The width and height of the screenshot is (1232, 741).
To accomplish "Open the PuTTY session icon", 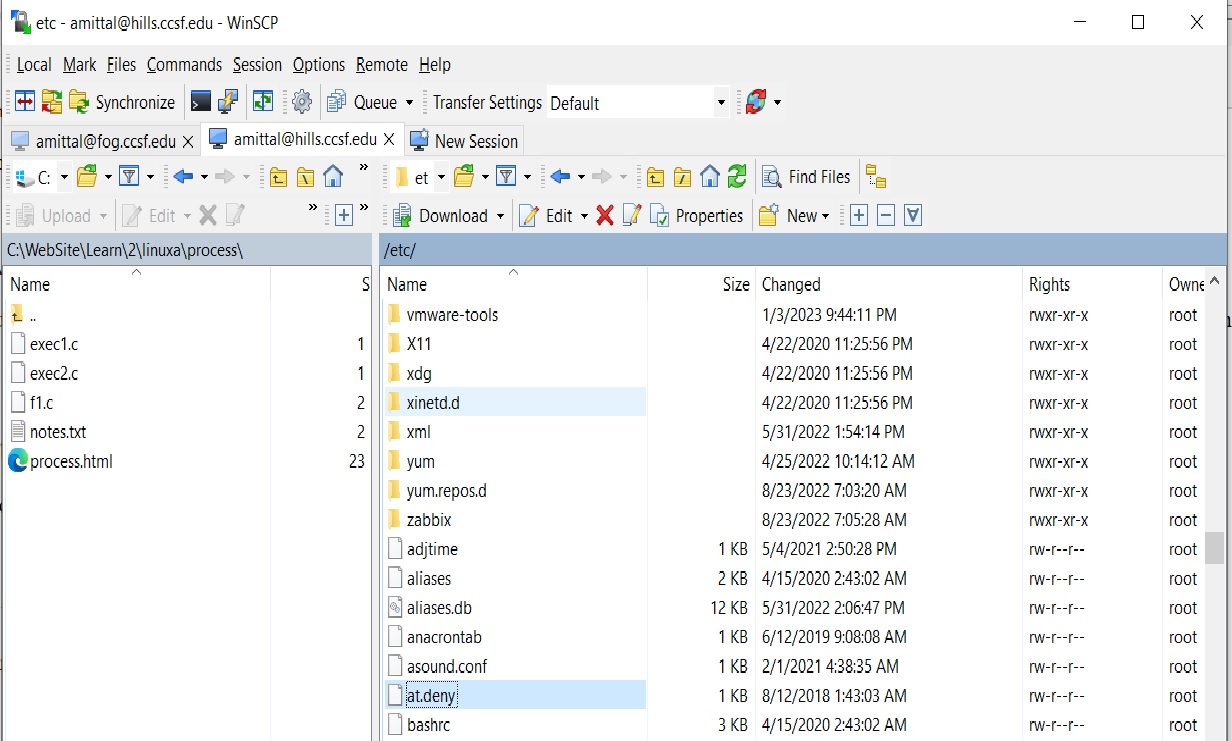I will (228, 102).
